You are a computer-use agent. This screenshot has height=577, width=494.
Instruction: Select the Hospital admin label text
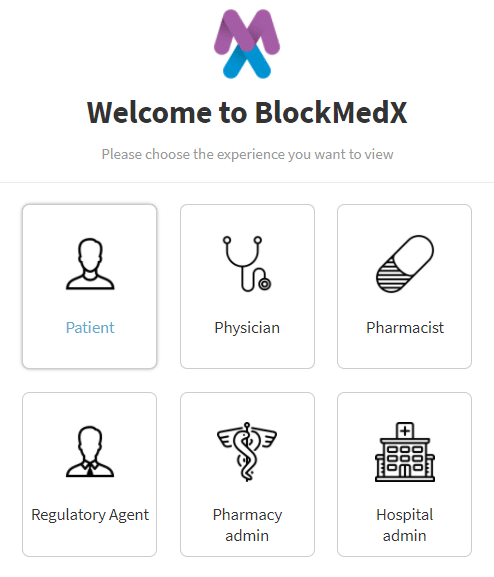(x=405, y=525)
